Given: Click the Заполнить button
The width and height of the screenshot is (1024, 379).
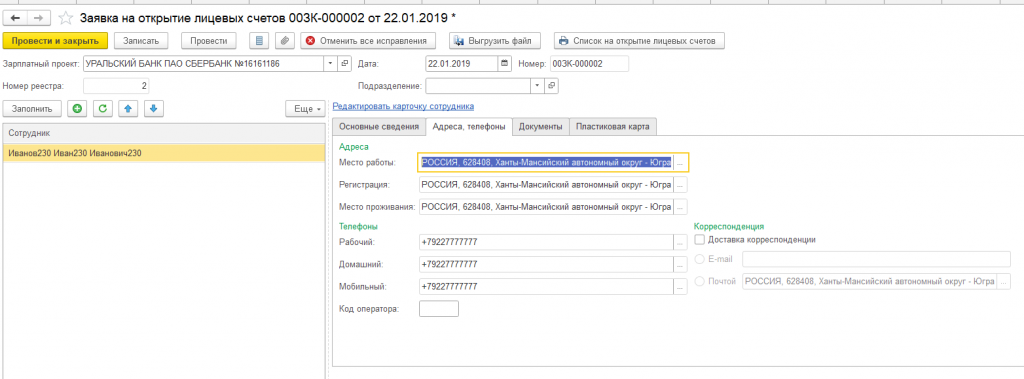Looking at the screenshot, I should pos(32,109).
